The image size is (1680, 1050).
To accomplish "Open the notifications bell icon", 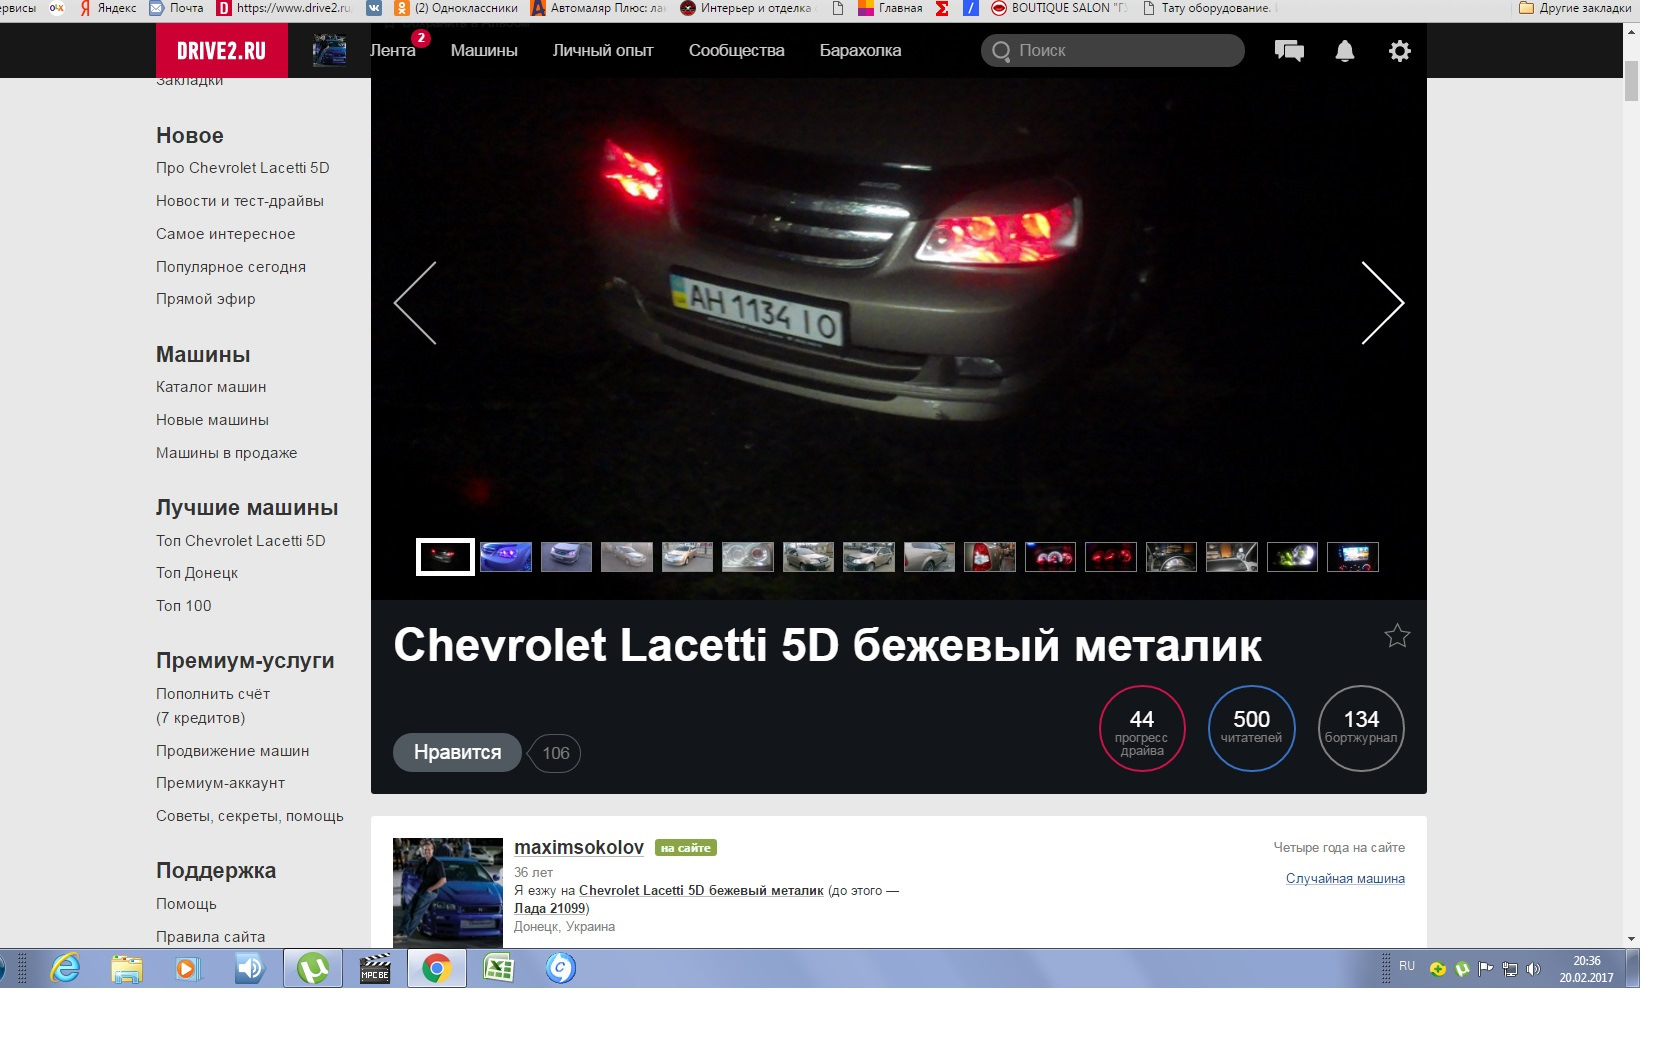I will coord(1345,51).
